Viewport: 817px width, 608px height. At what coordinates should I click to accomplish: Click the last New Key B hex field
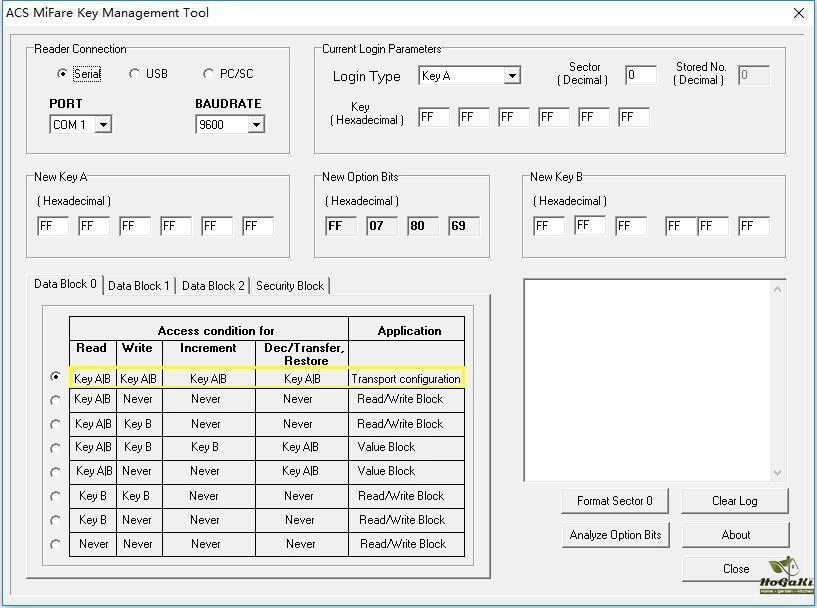tap(753, 226)
